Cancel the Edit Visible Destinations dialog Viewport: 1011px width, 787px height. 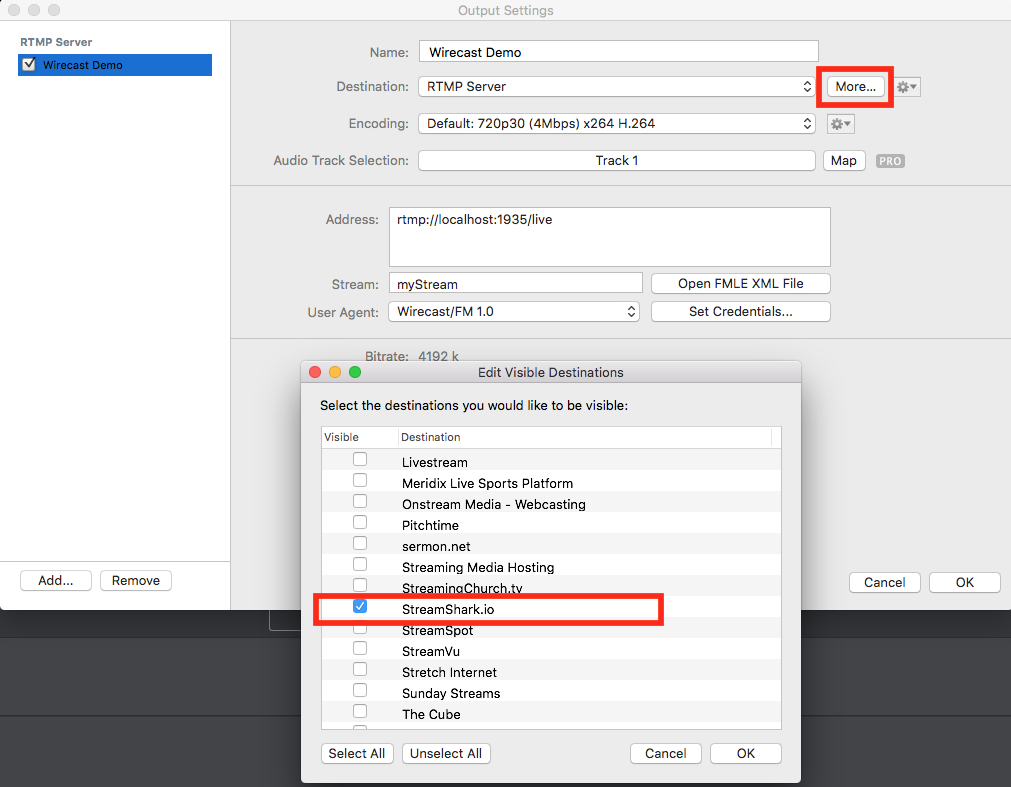pyautogui.click(x=665, y=753)
